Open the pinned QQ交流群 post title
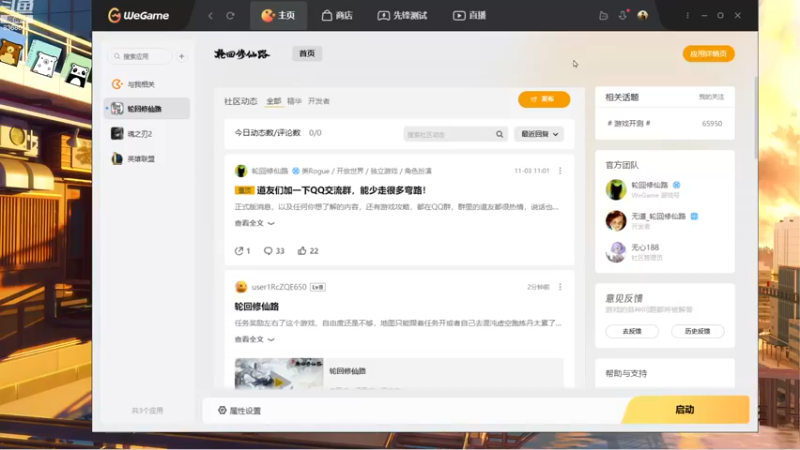This screenshot has height=450, width=800. (x=341, y=190)
